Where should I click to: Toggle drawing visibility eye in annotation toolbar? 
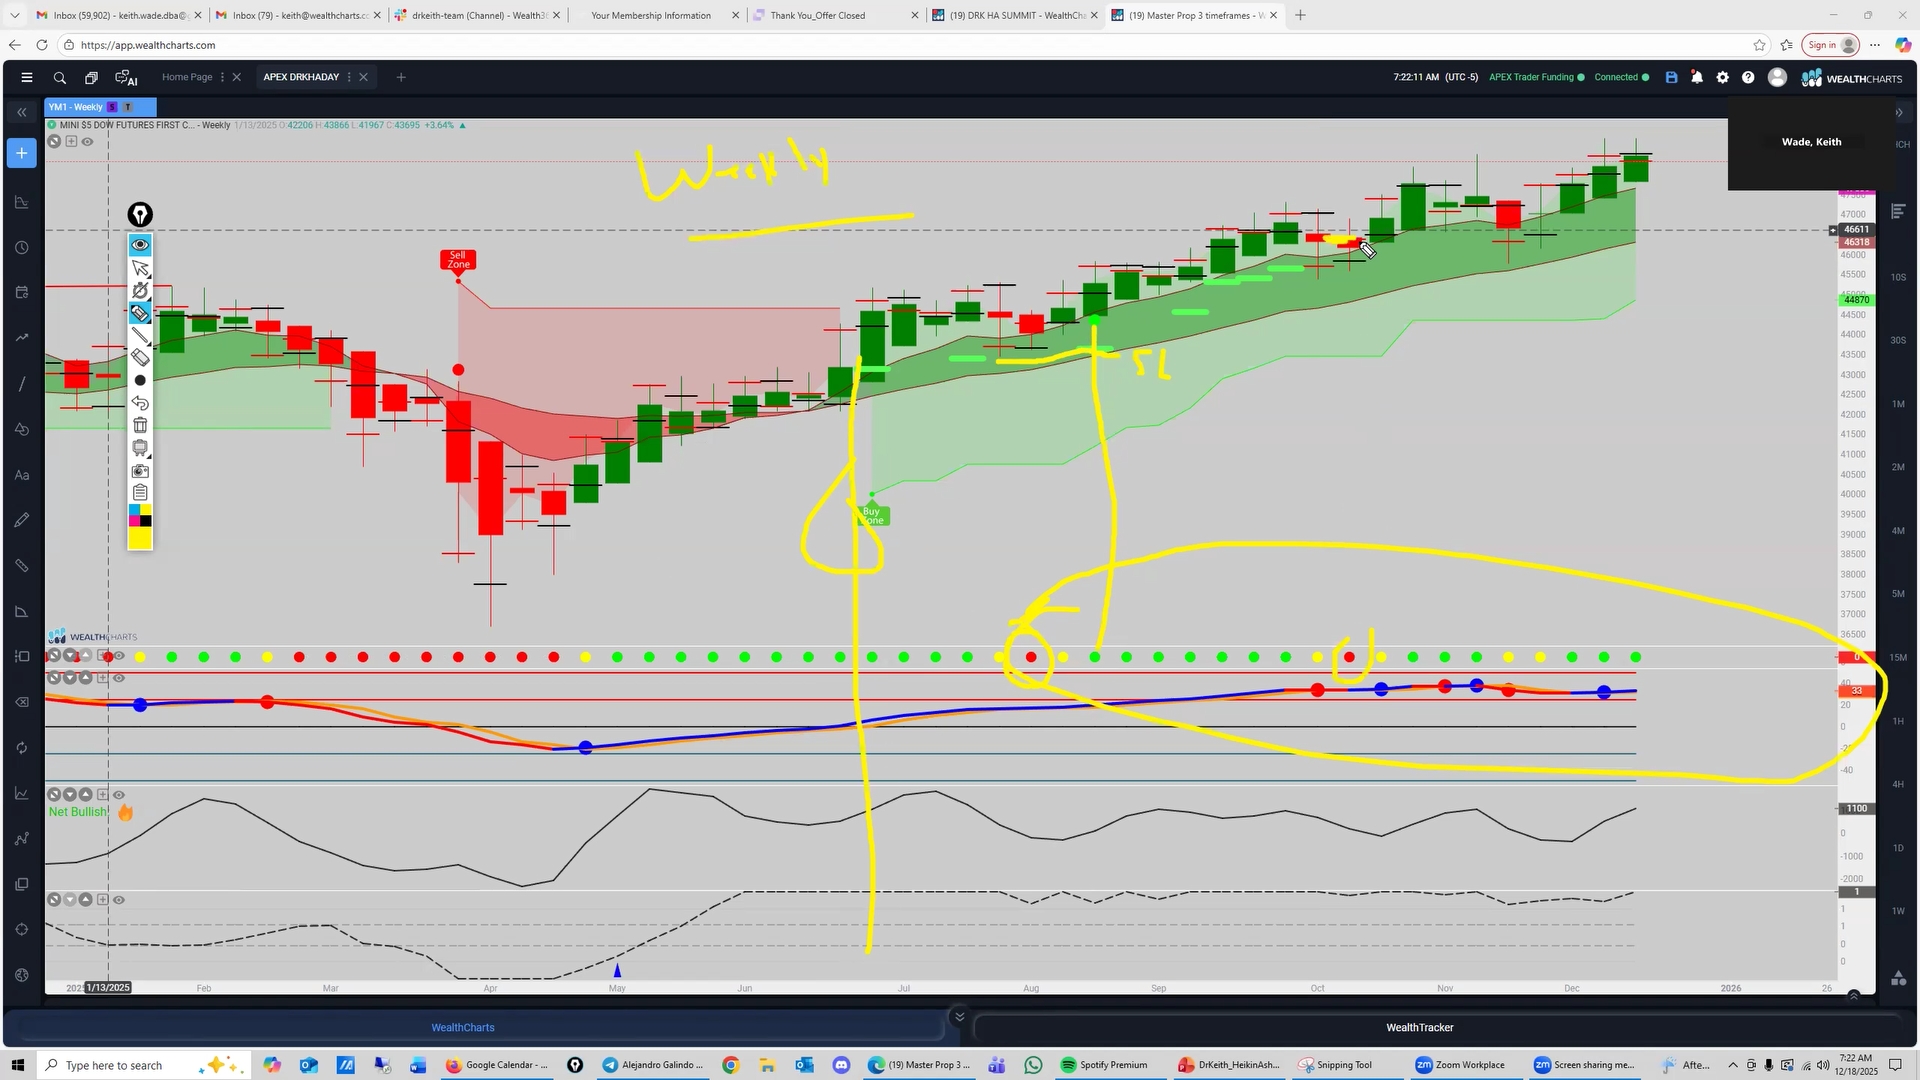point(140,245)
